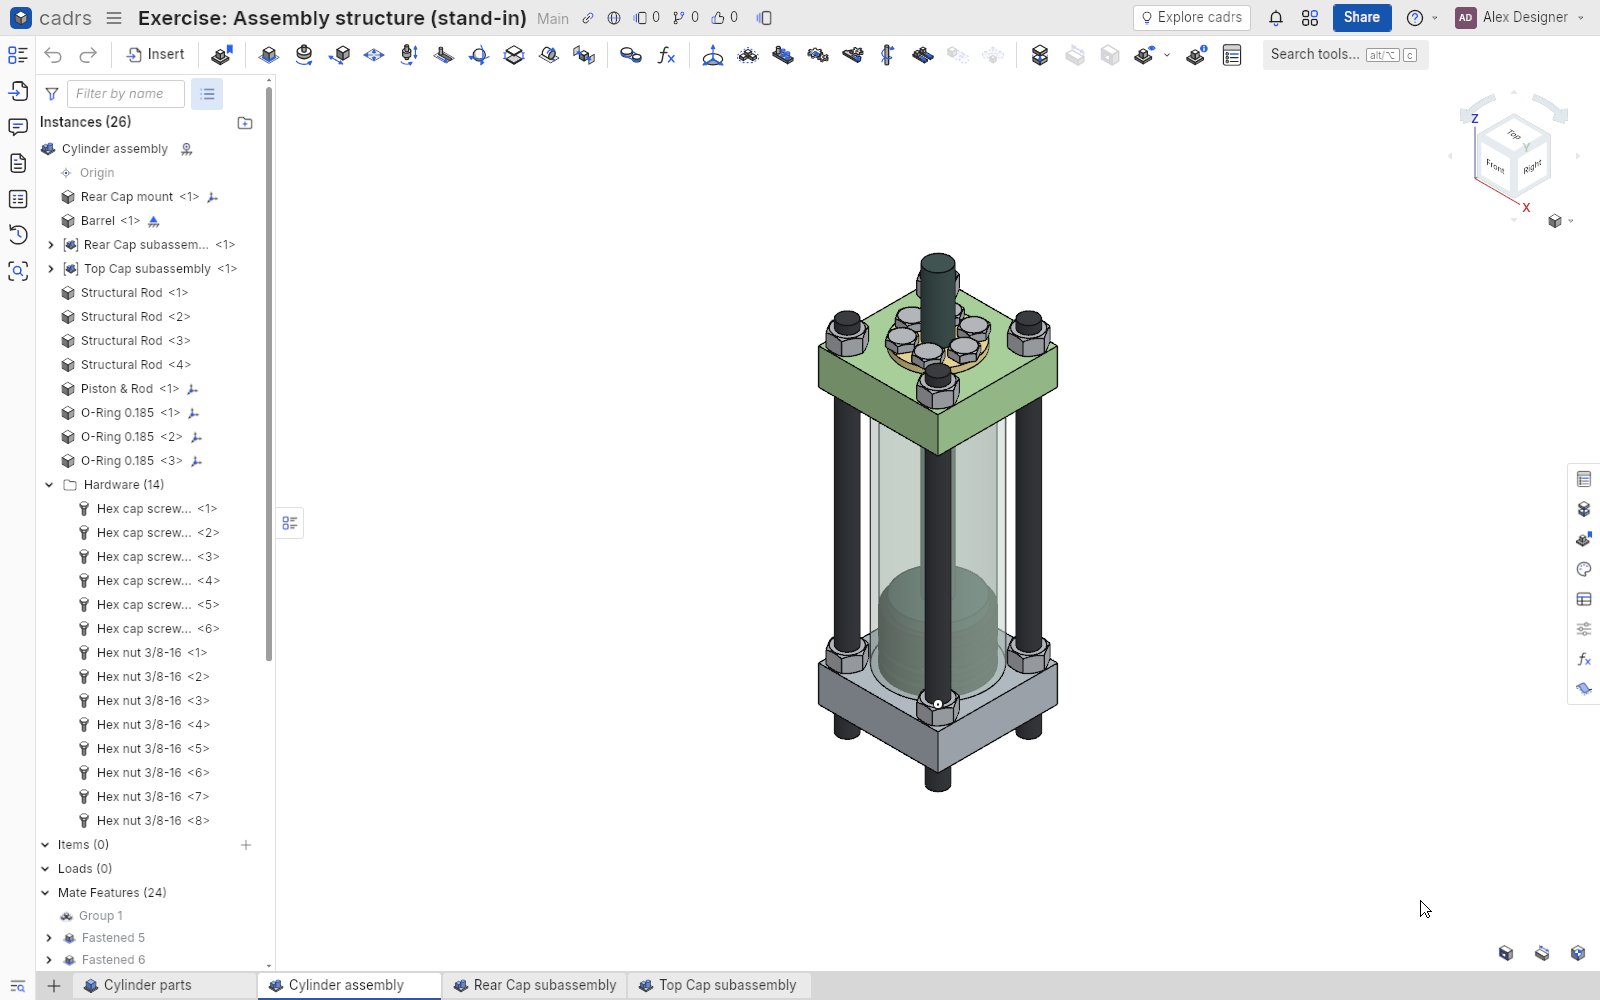Select the Cylinder assembly tab
1600x1000 pixels.
click(349, 985)
